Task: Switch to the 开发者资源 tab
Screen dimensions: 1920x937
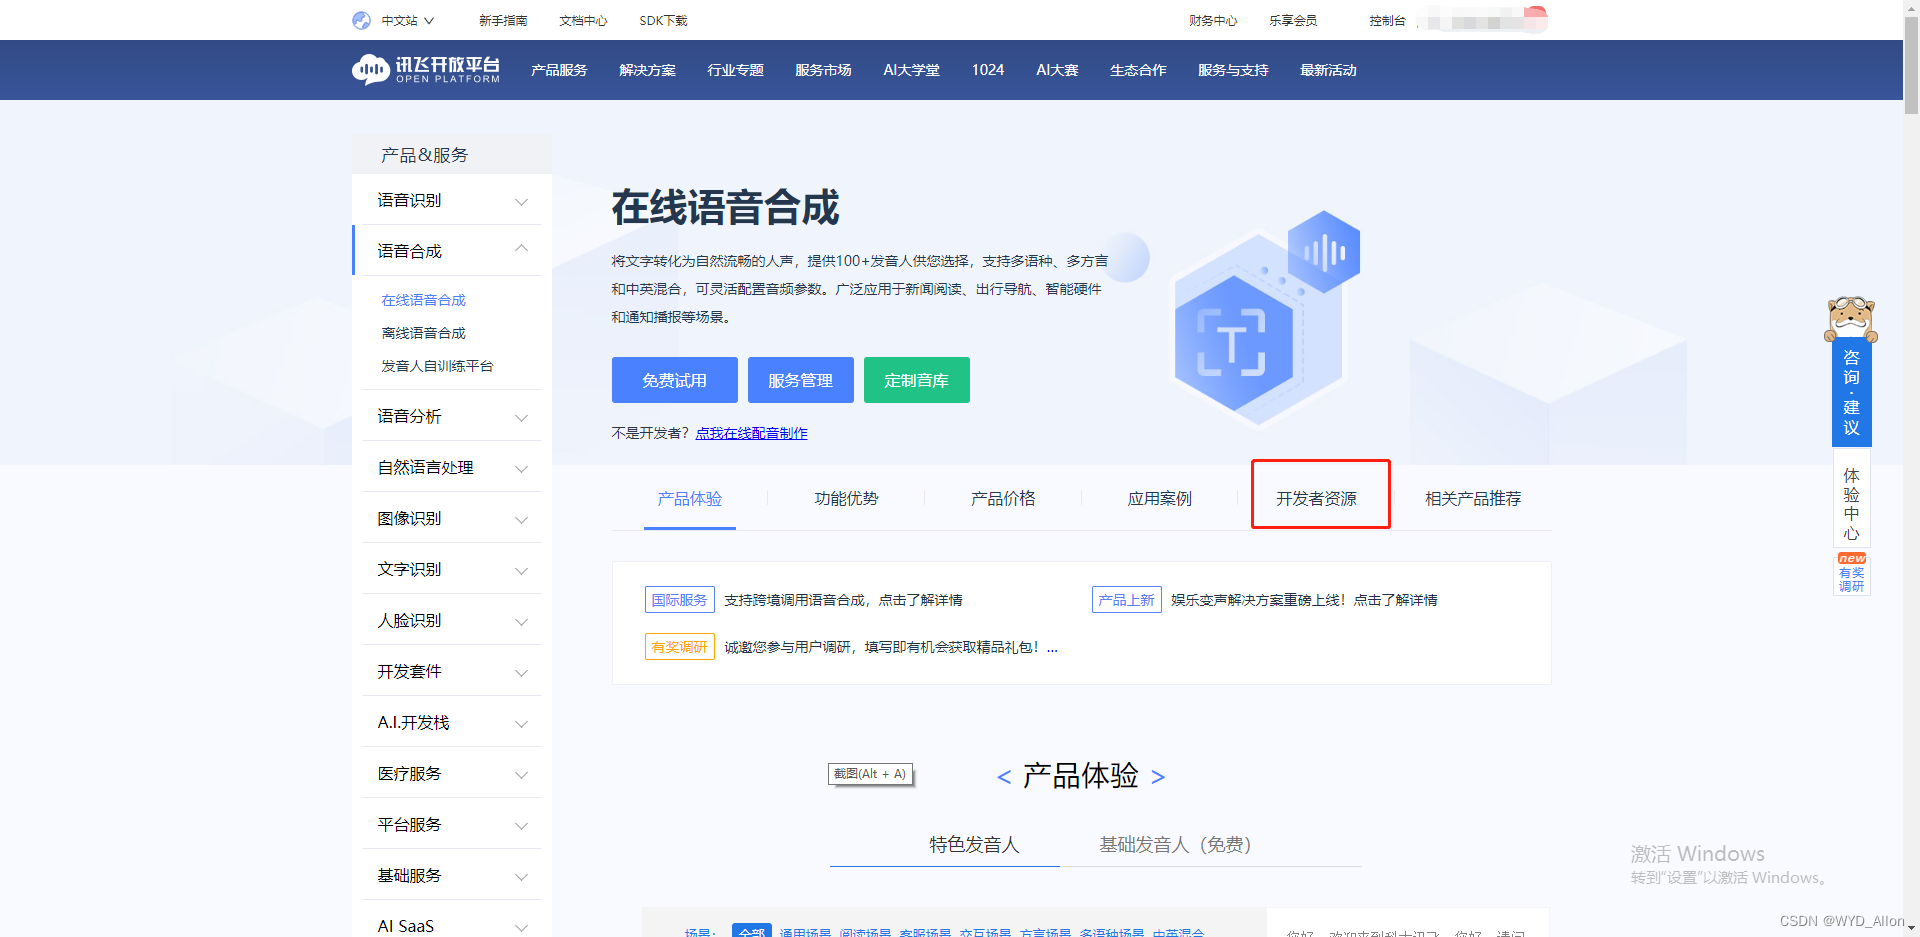Action: (1316, 498)
